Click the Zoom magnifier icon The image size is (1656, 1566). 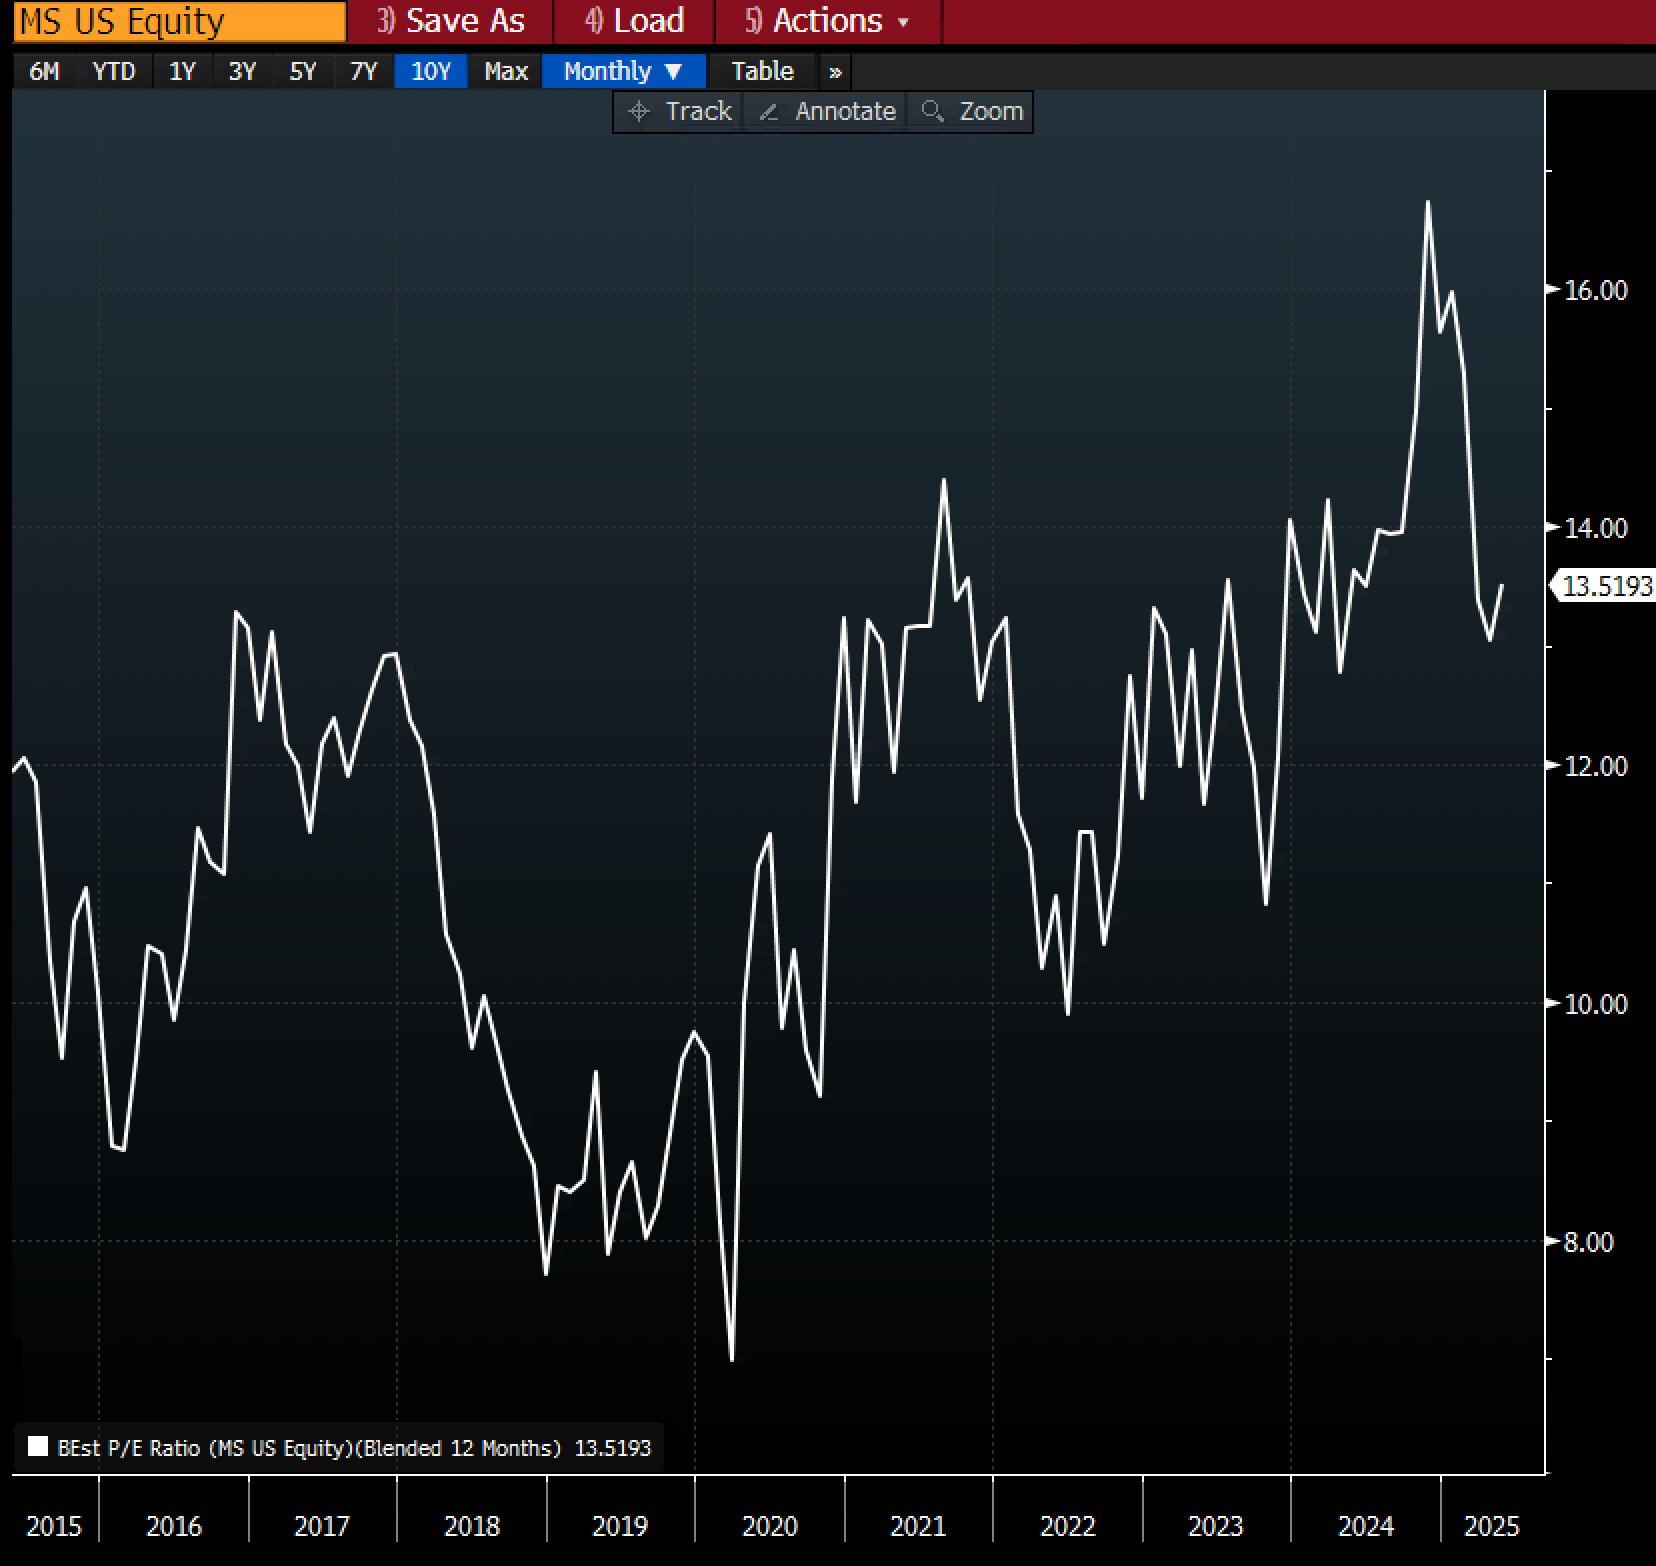(933, 111)
